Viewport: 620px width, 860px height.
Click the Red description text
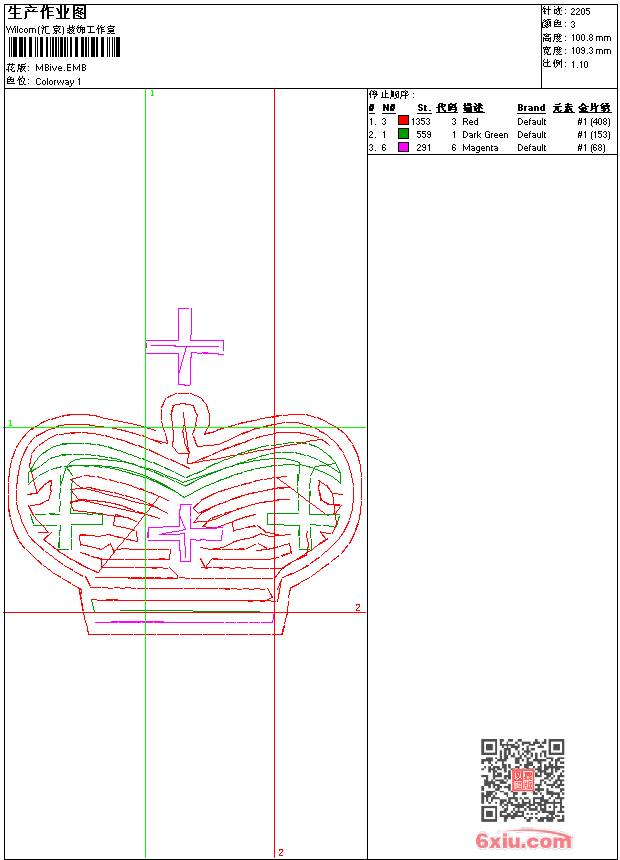pos(470,122)
